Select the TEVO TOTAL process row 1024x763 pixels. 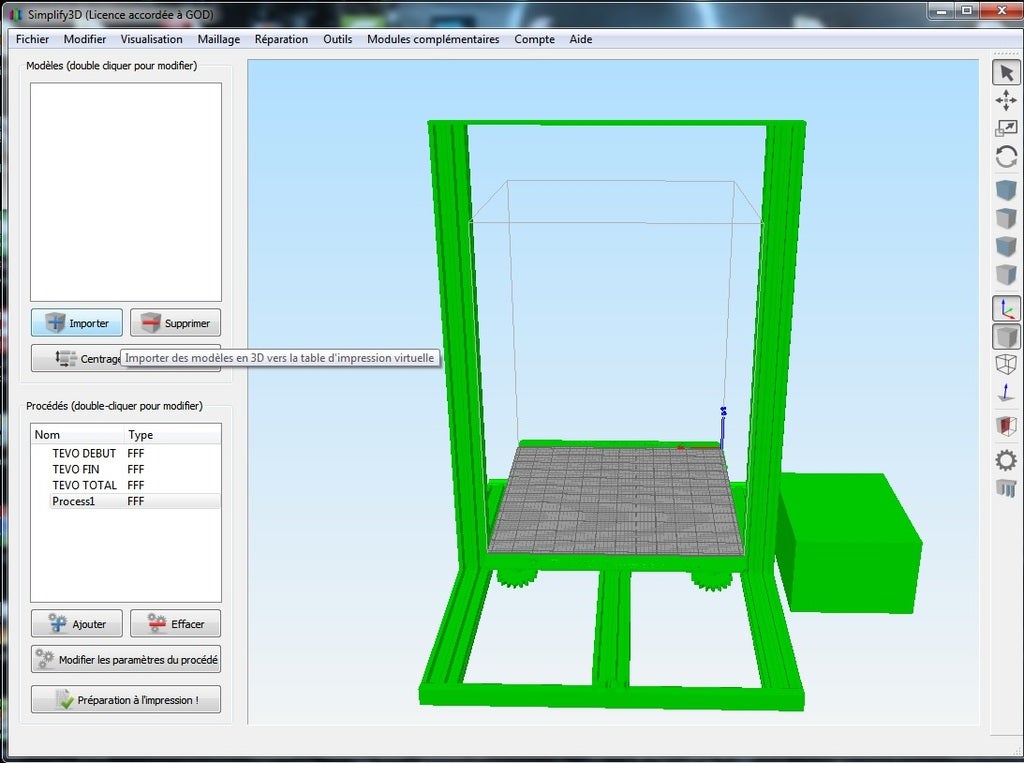[x=85, y=485]
